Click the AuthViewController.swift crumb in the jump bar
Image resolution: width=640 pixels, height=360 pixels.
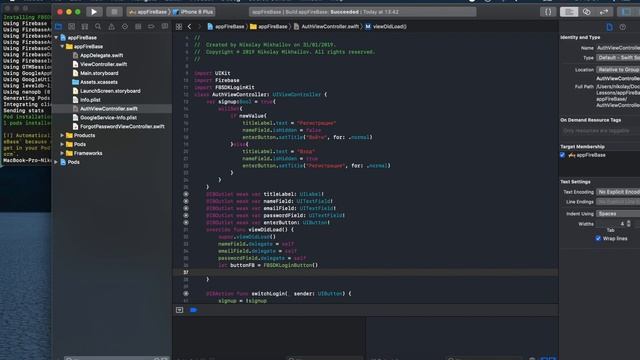pos(326,27)
